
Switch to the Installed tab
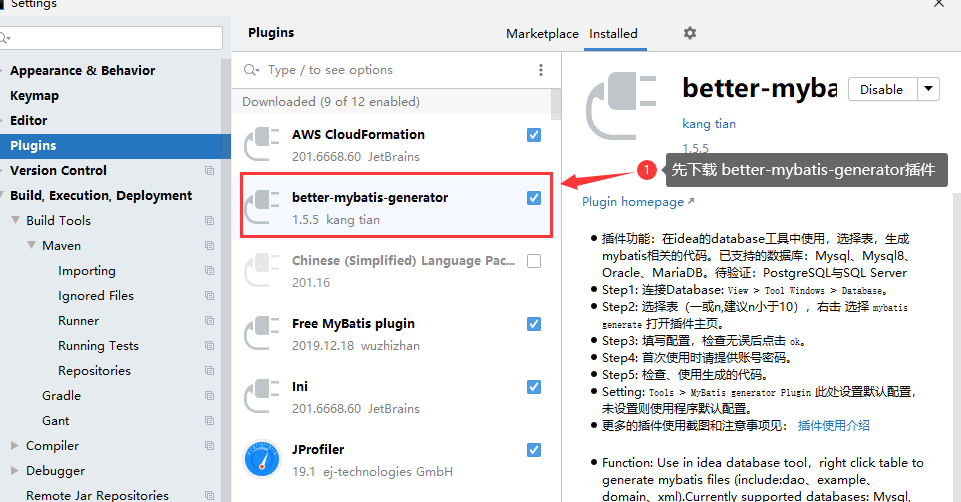[x=613, y=34]
